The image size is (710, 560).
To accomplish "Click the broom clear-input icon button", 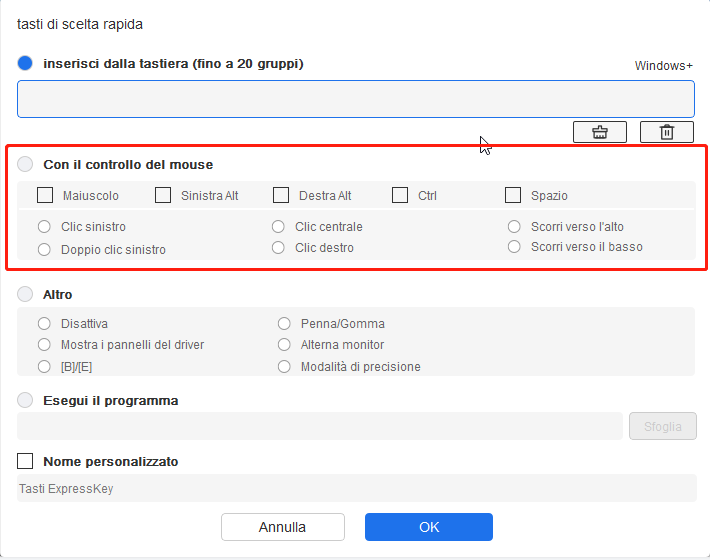I will point(600,132).
